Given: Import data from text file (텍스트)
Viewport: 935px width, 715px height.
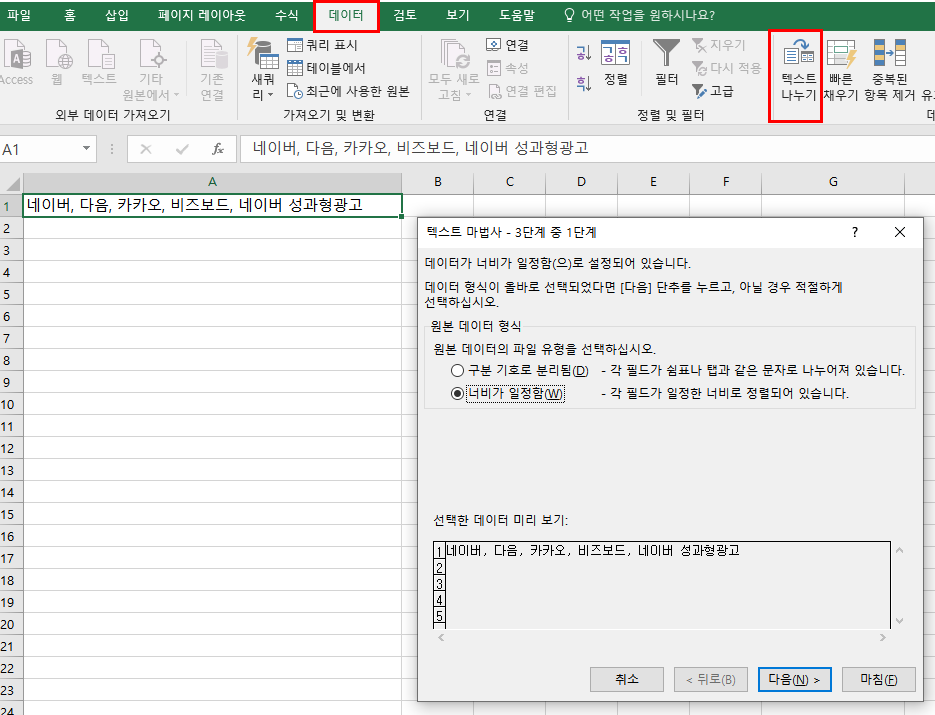Looking at the screenshot, I should click(x=99, y=63).
